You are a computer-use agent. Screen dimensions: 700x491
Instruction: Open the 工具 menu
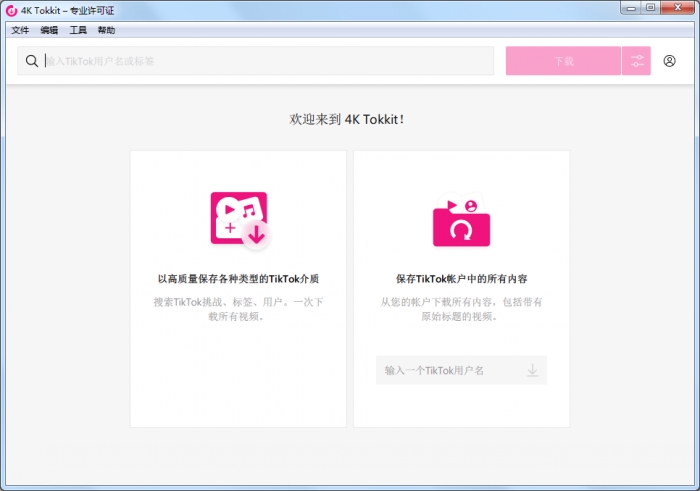pyautogui.click(x=78, y=30)
